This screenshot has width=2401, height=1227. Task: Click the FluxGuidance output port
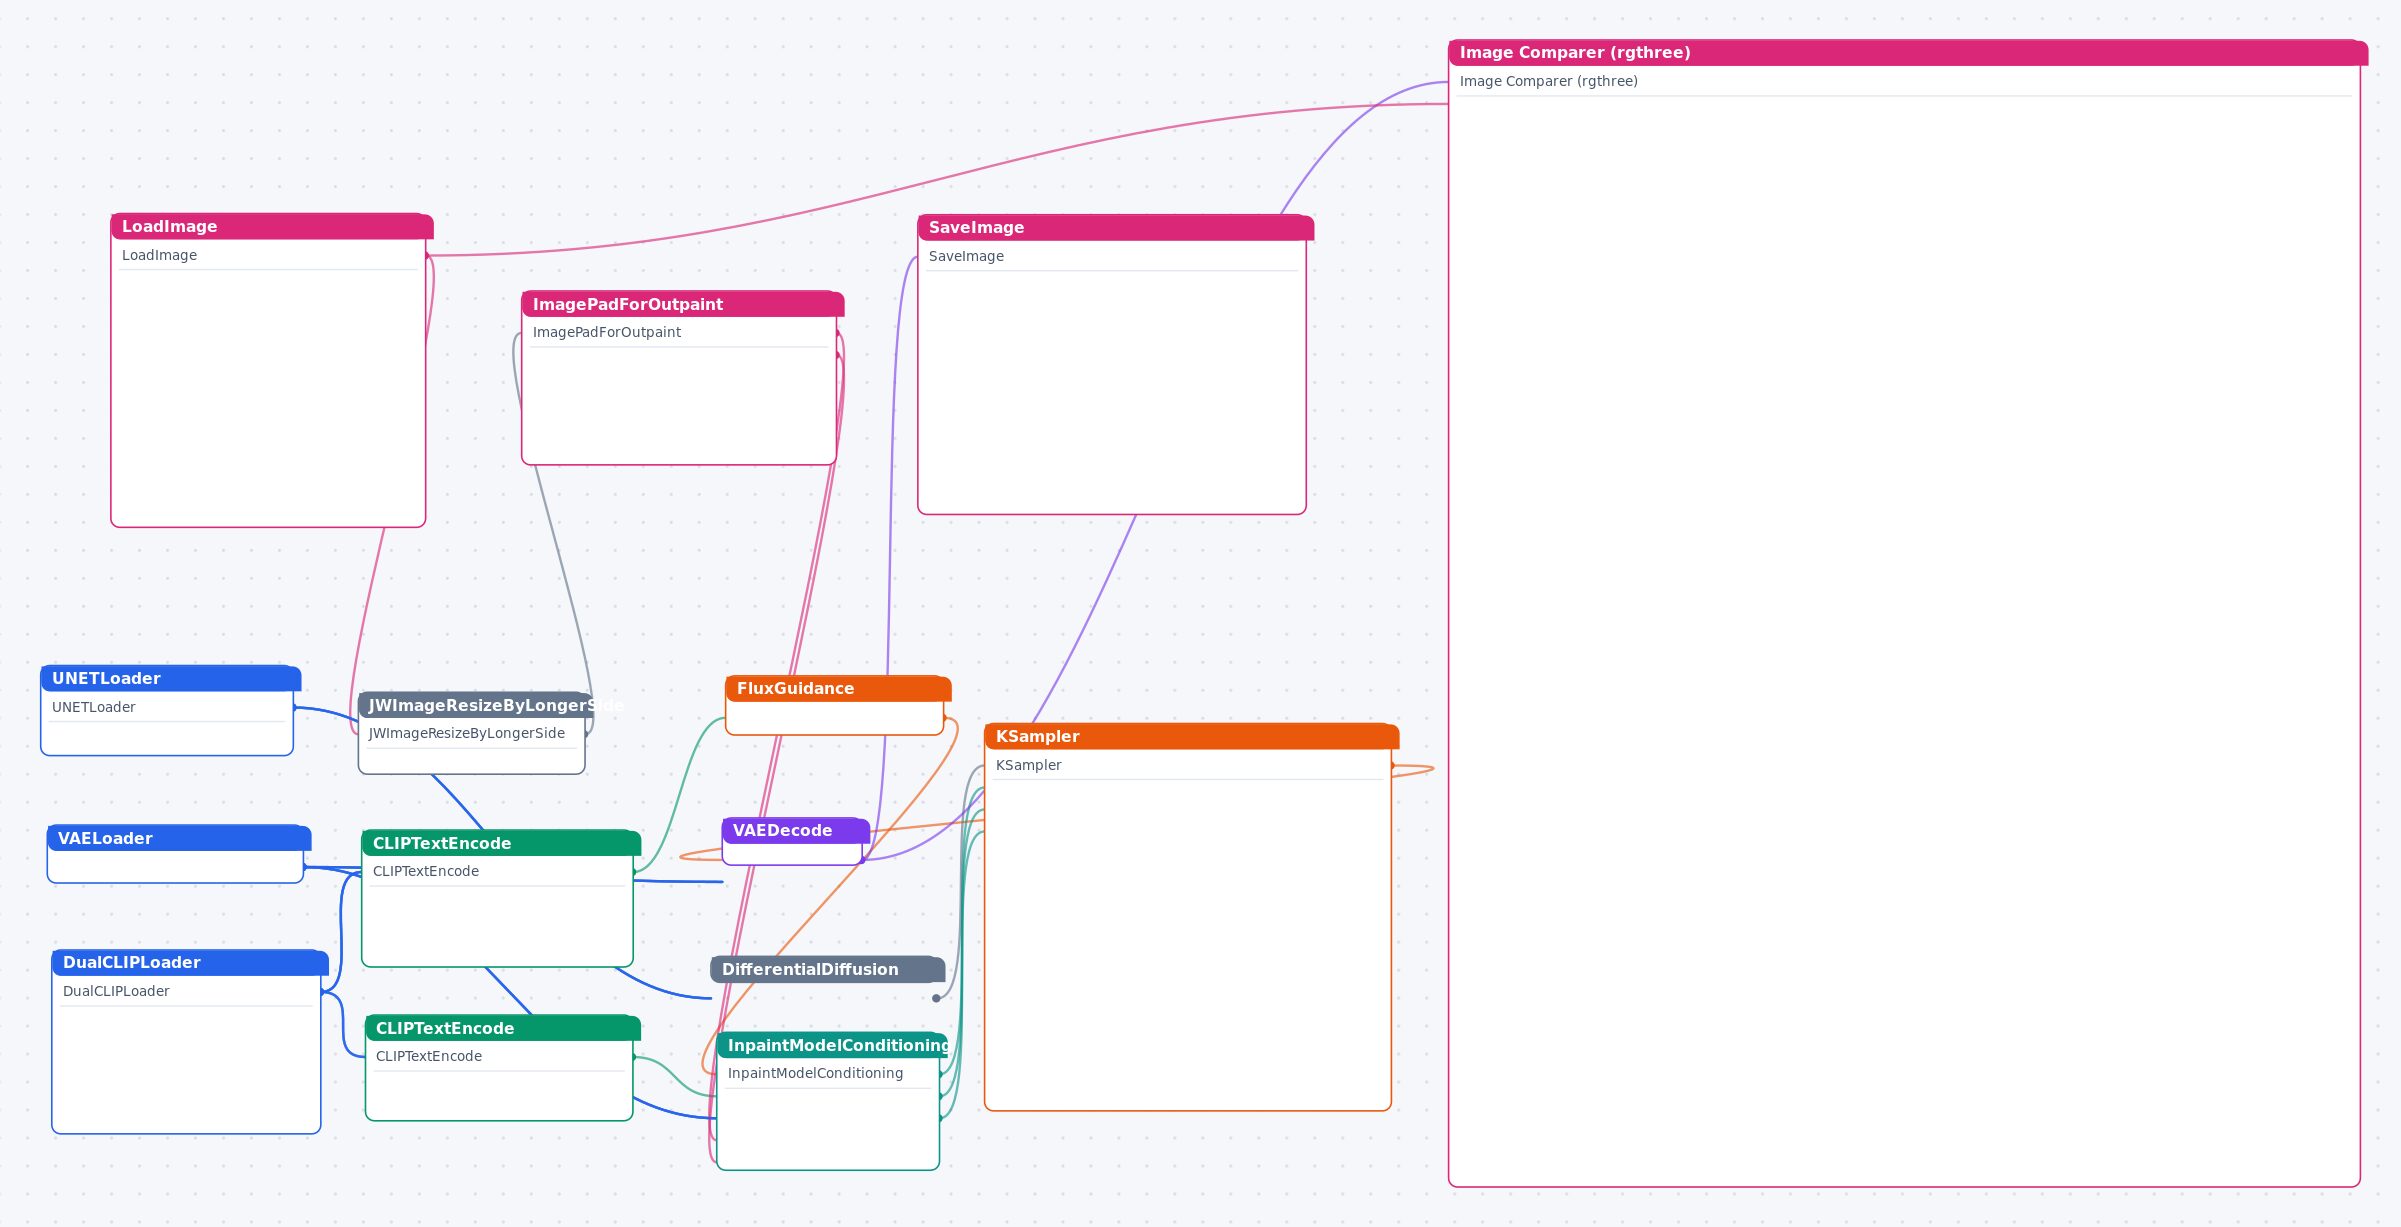point(944,718)
